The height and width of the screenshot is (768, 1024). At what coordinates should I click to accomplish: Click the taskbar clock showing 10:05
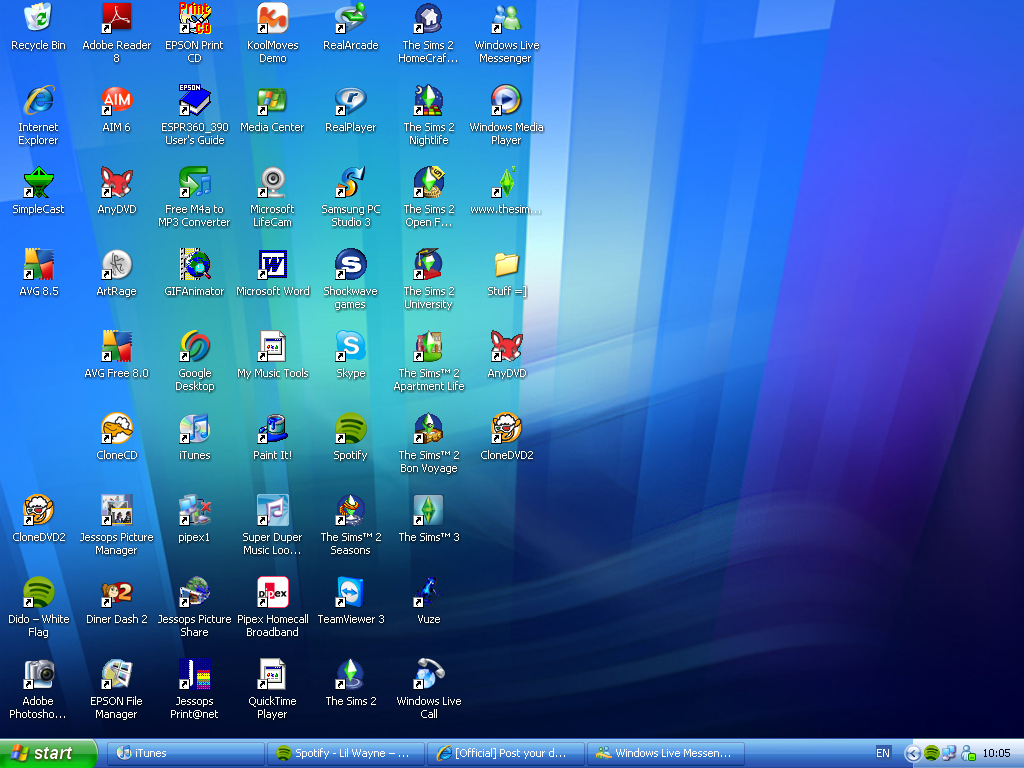[x=996, y=753]
